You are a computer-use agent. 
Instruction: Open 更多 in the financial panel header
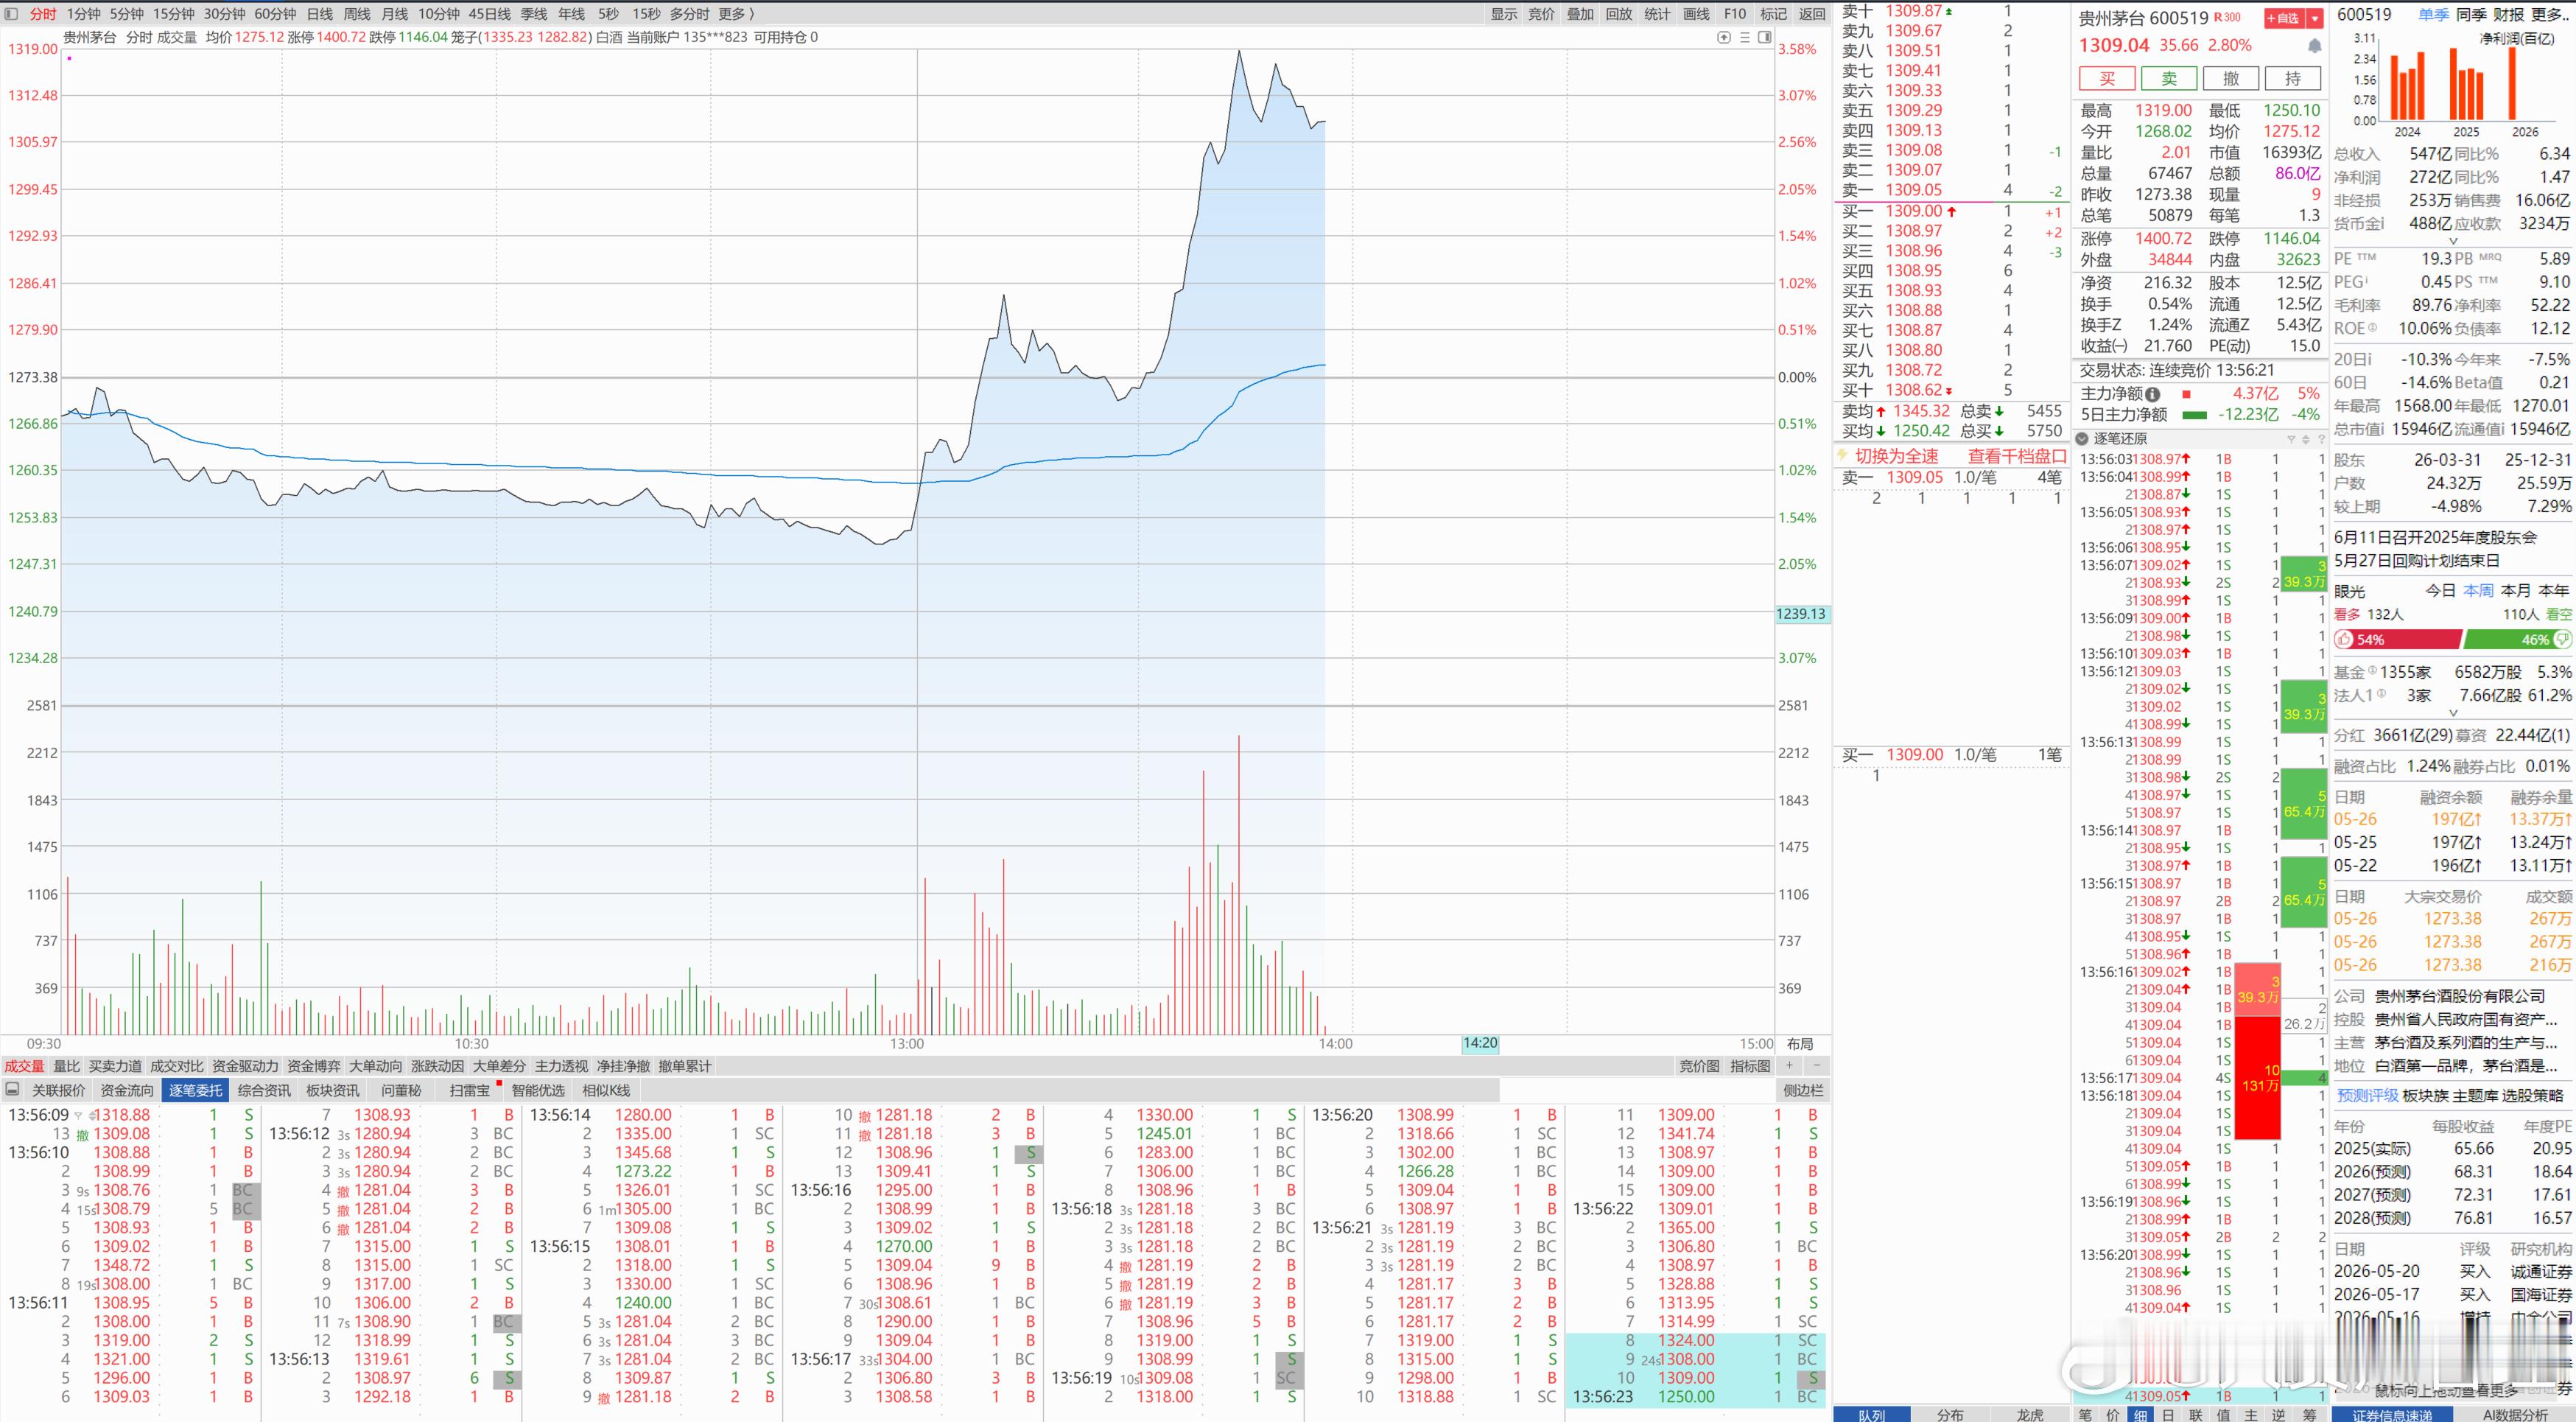(2552, 15)
